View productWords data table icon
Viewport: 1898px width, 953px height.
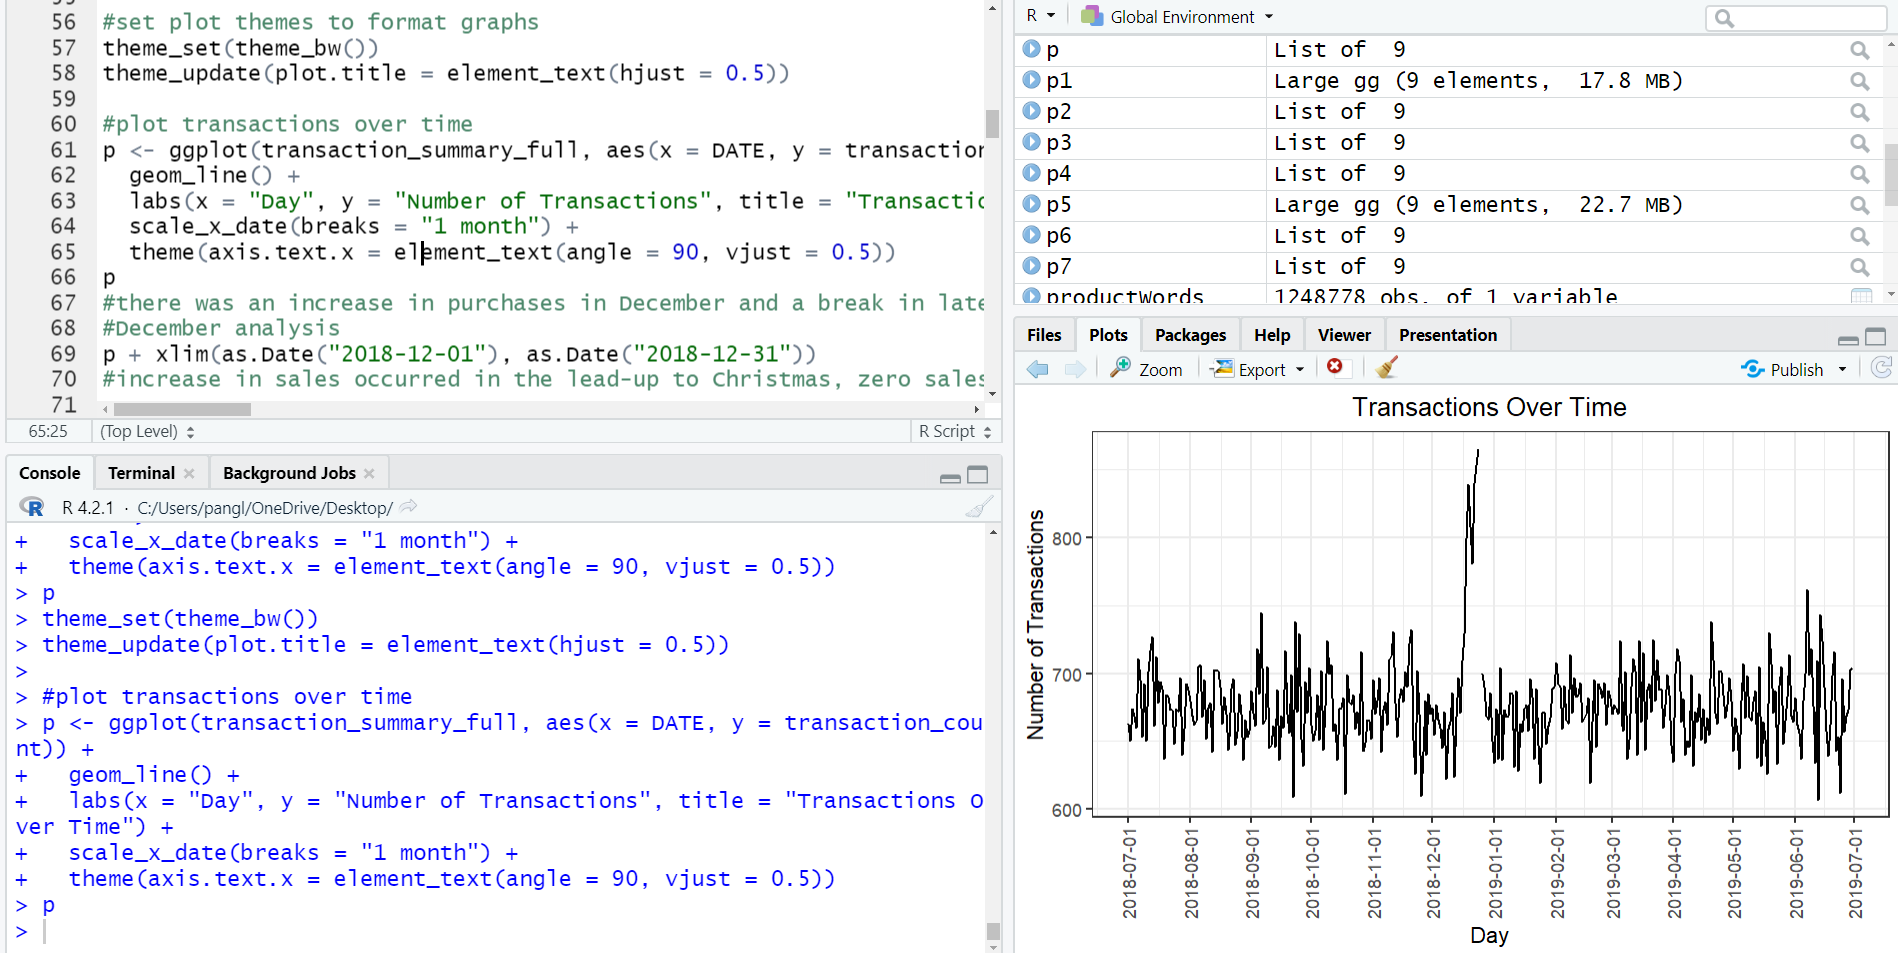point(1860,296)
